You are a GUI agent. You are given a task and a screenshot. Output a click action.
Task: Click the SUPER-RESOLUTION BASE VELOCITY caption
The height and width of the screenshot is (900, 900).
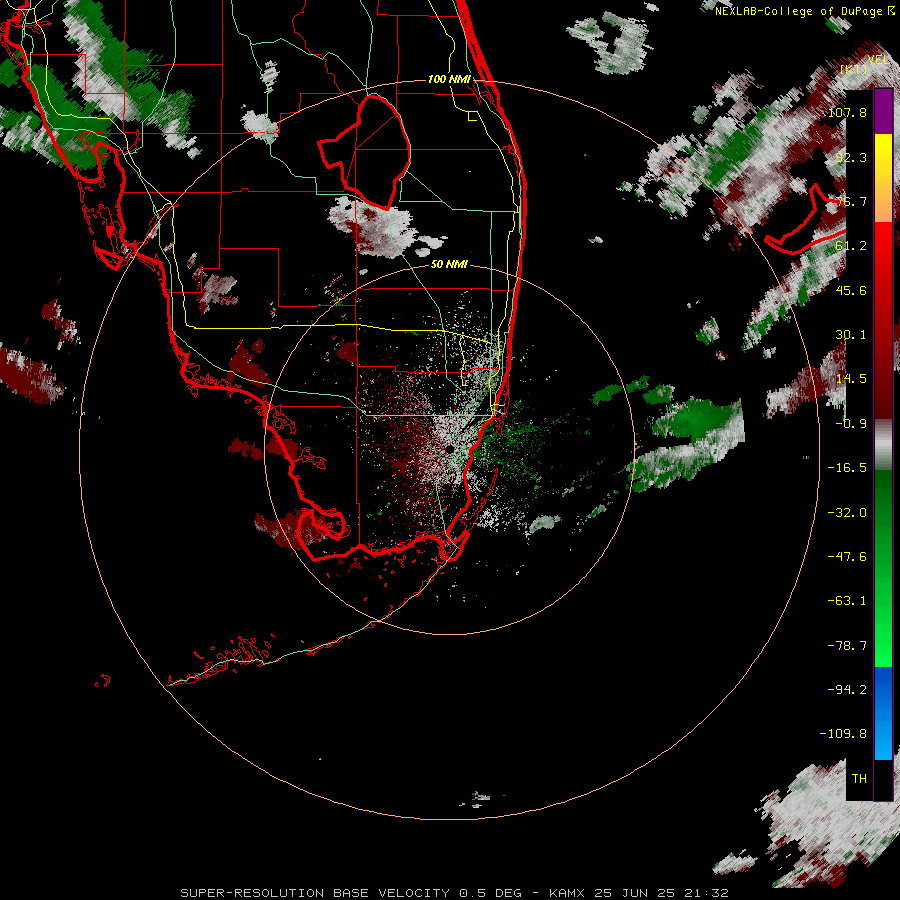[x=316, y=893]
